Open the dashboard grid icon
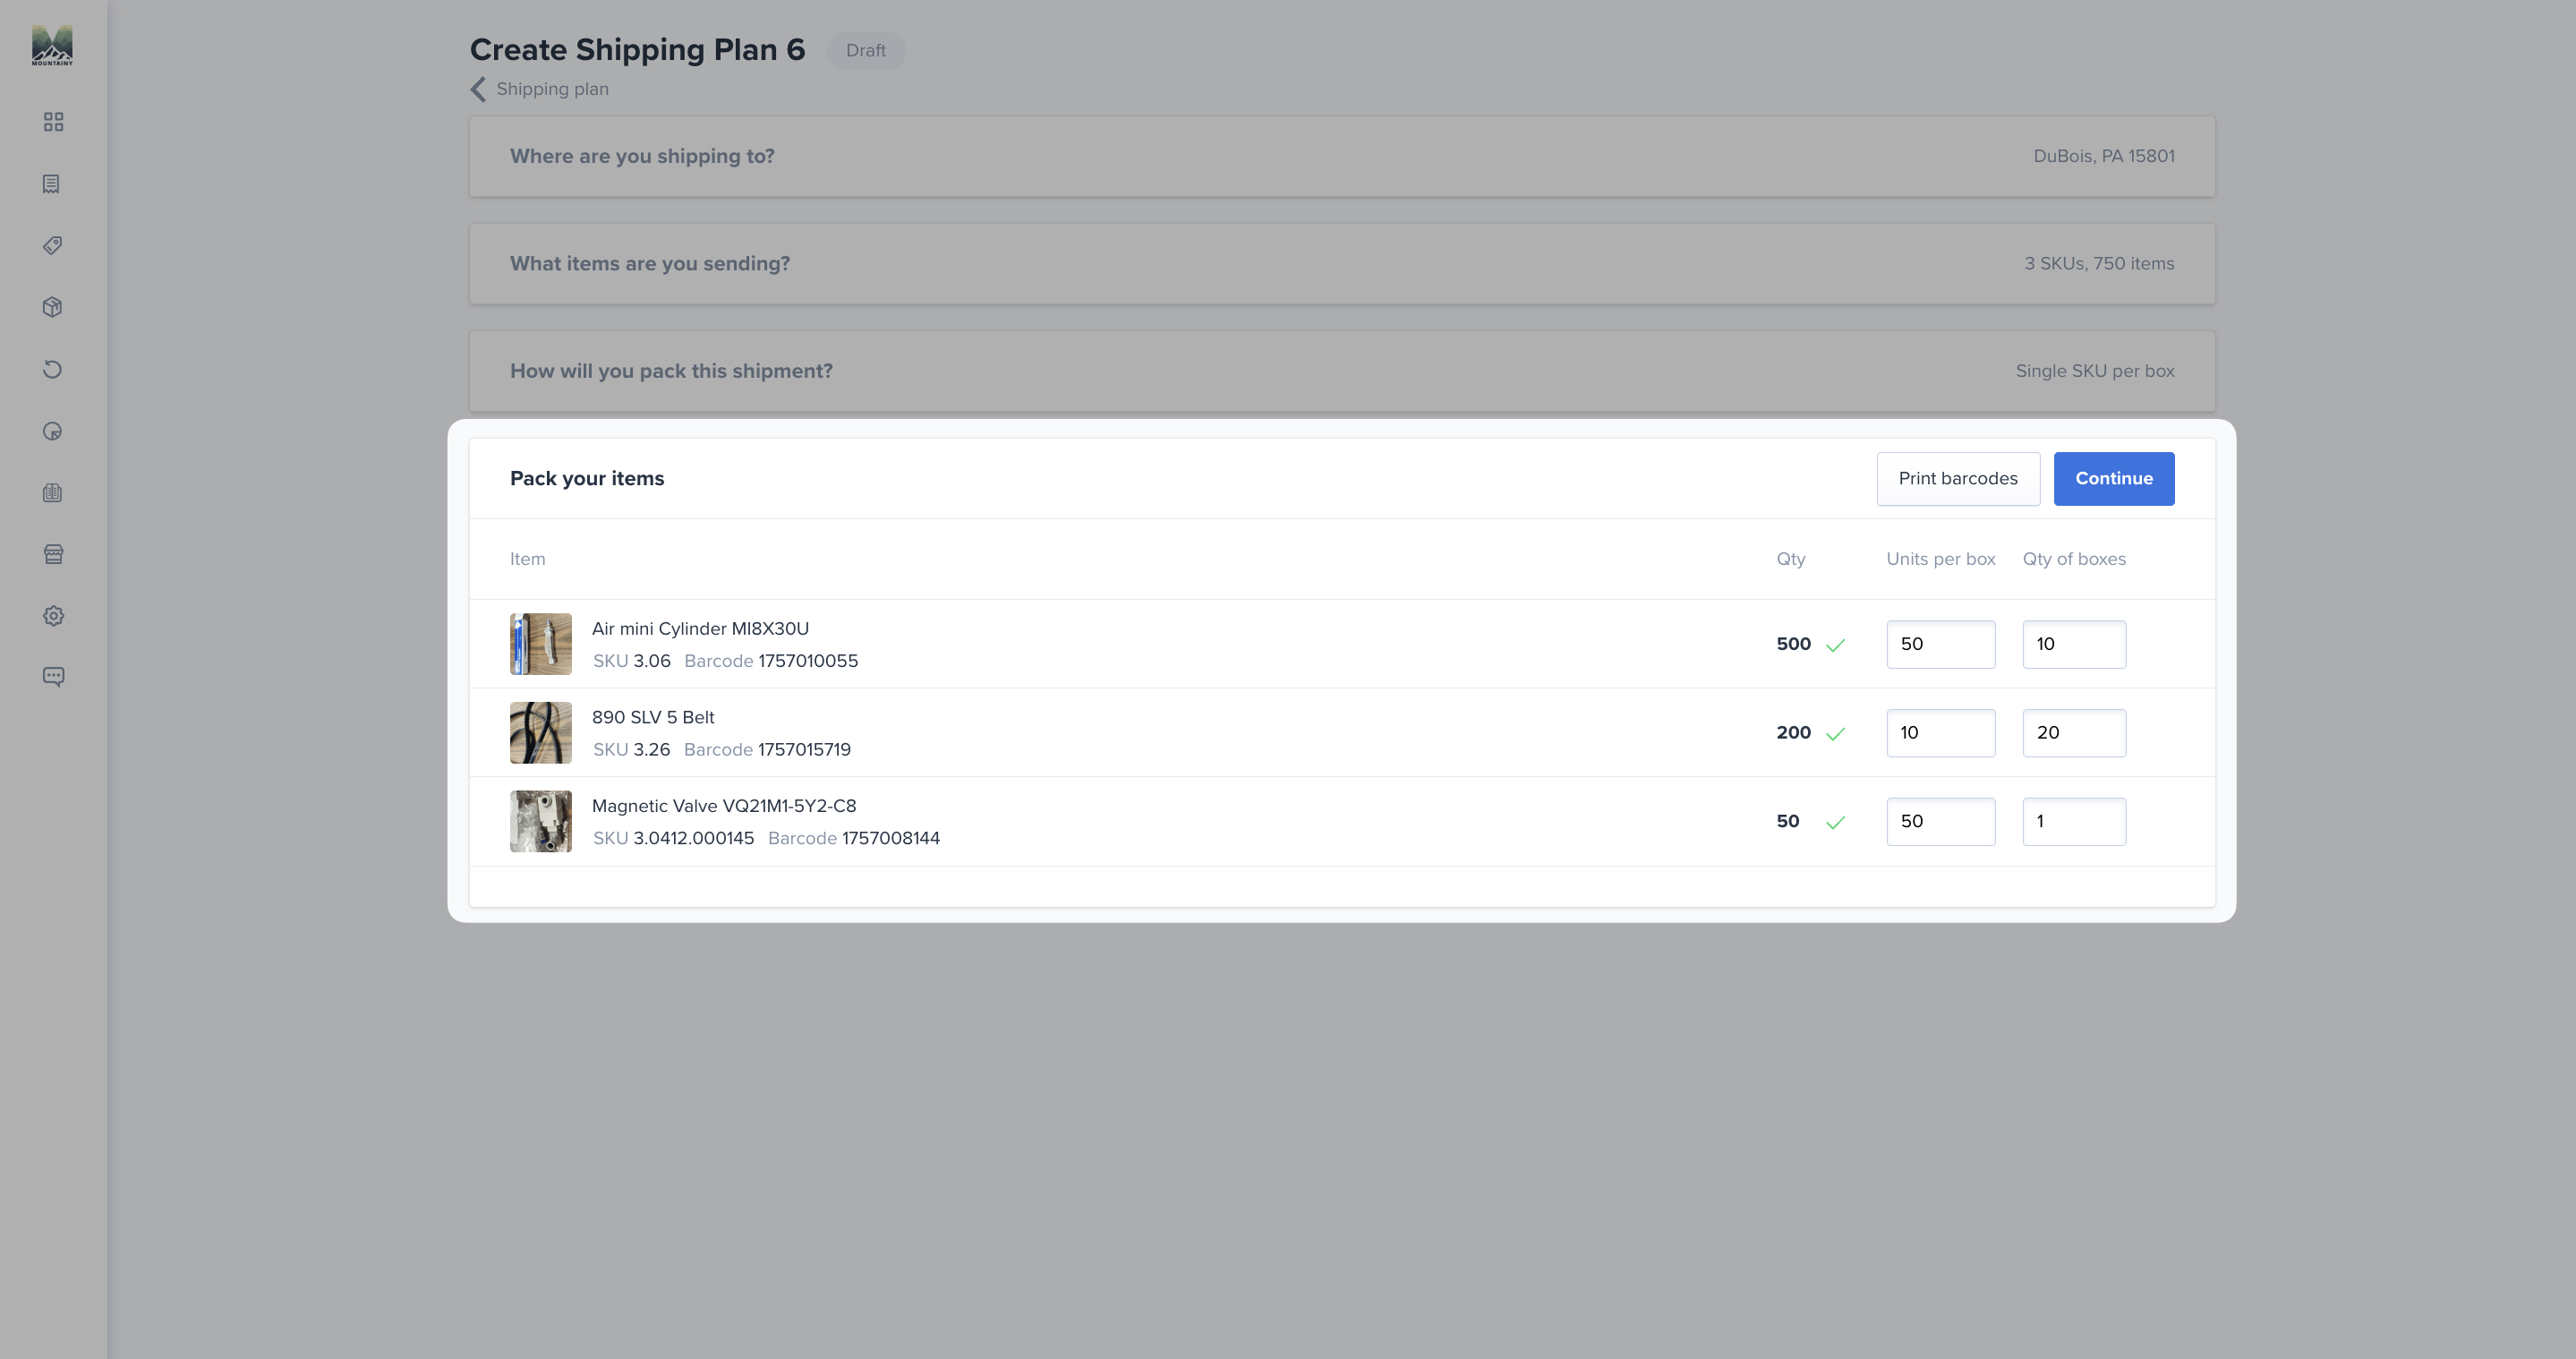This screenshot has height=1359, width=2576. [x=54, y=122]
